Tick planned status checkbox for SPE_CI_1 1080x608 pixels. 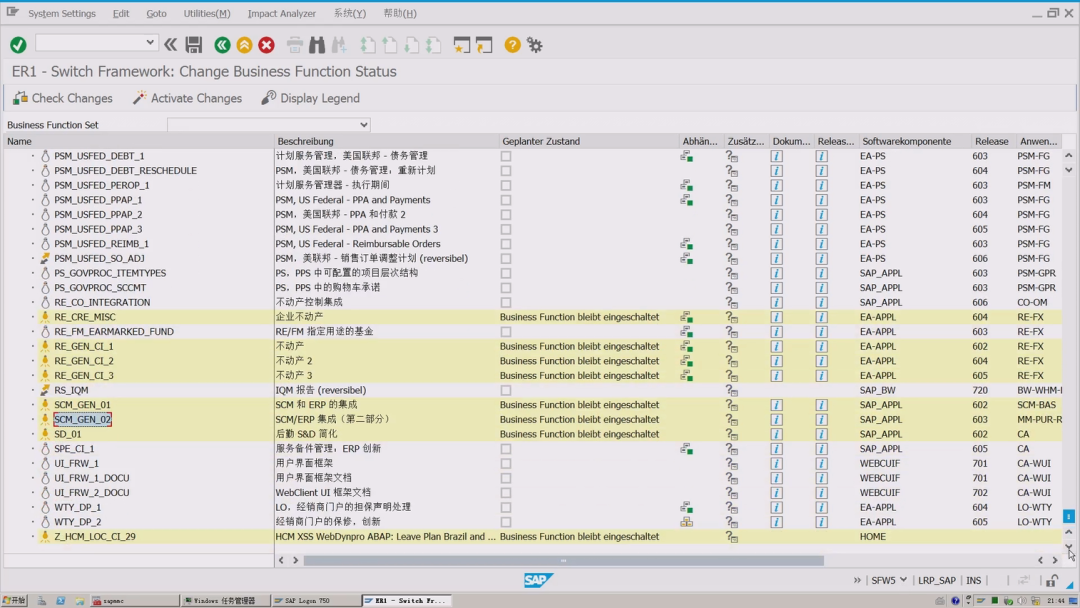pos(506,449)
